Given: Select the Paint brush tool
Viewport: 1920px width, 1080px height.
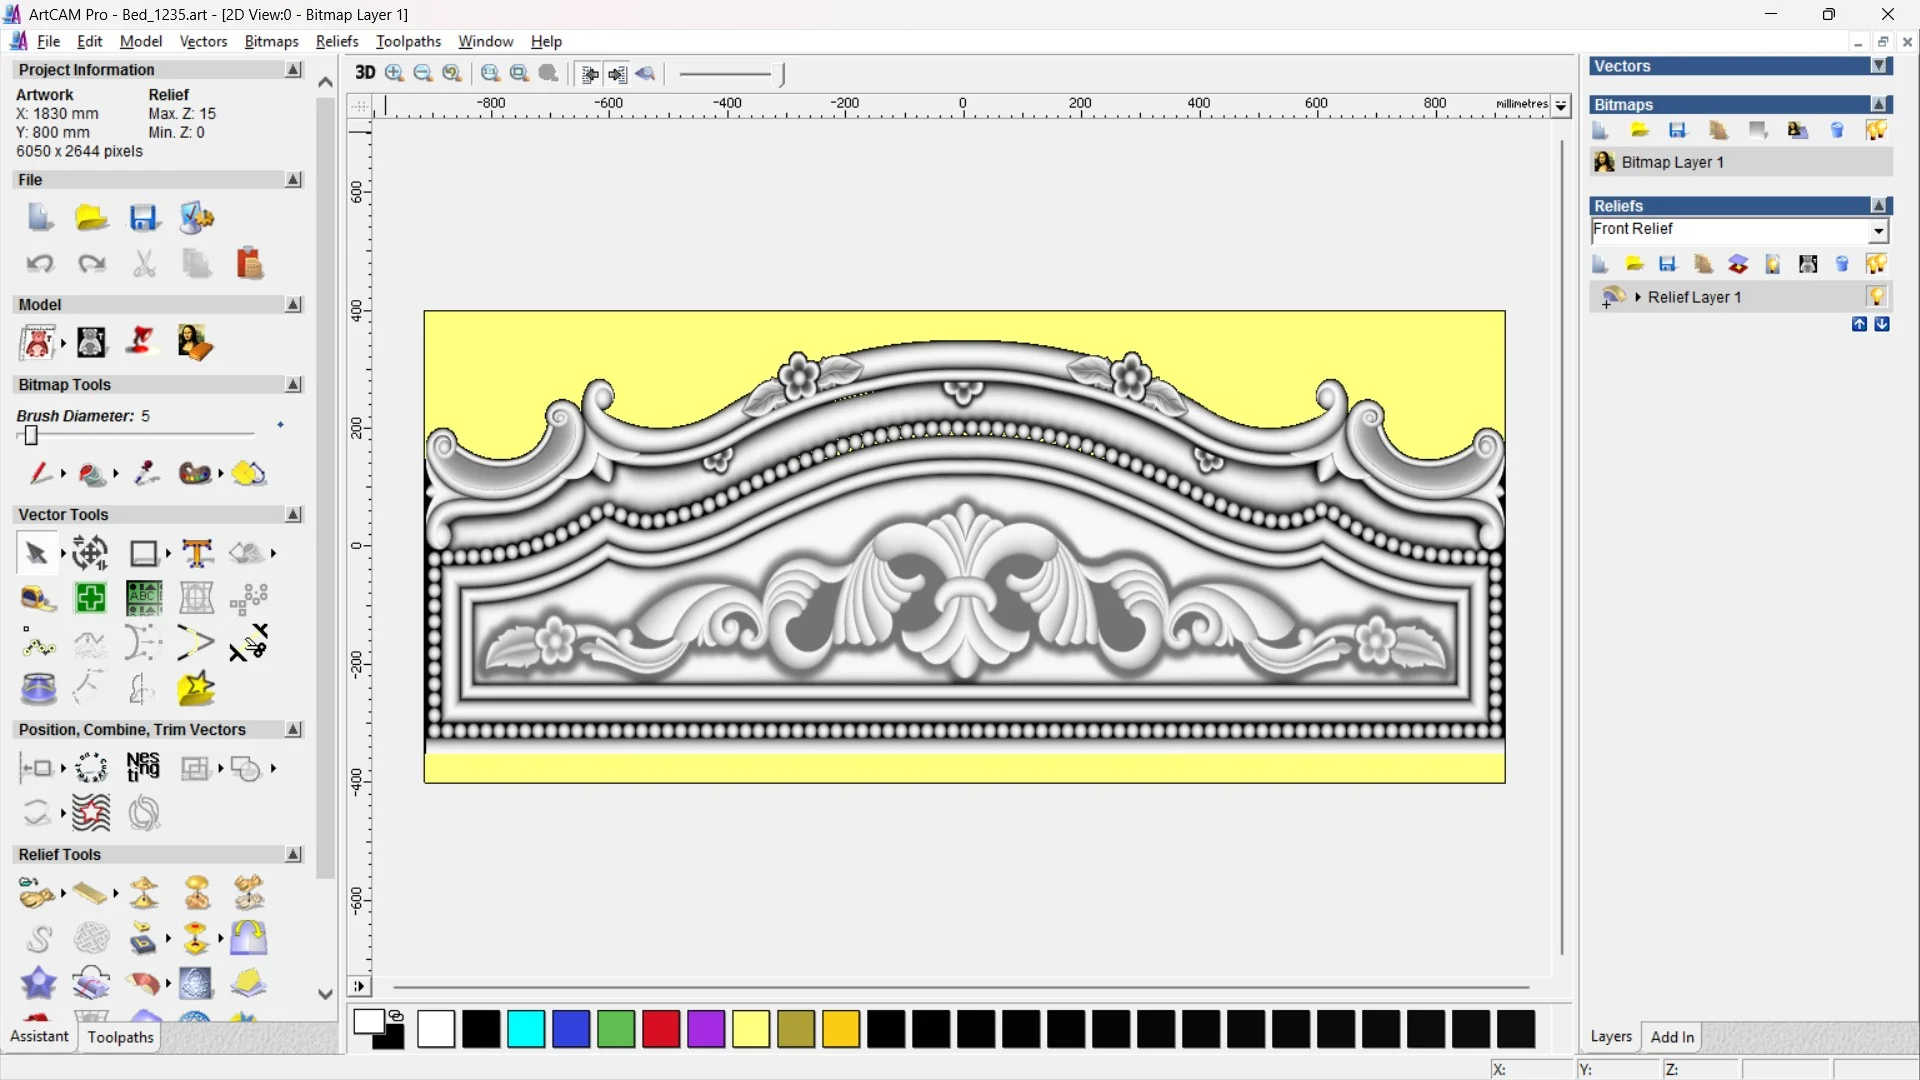Looking at the screenshot, I should tap(40, 473).
